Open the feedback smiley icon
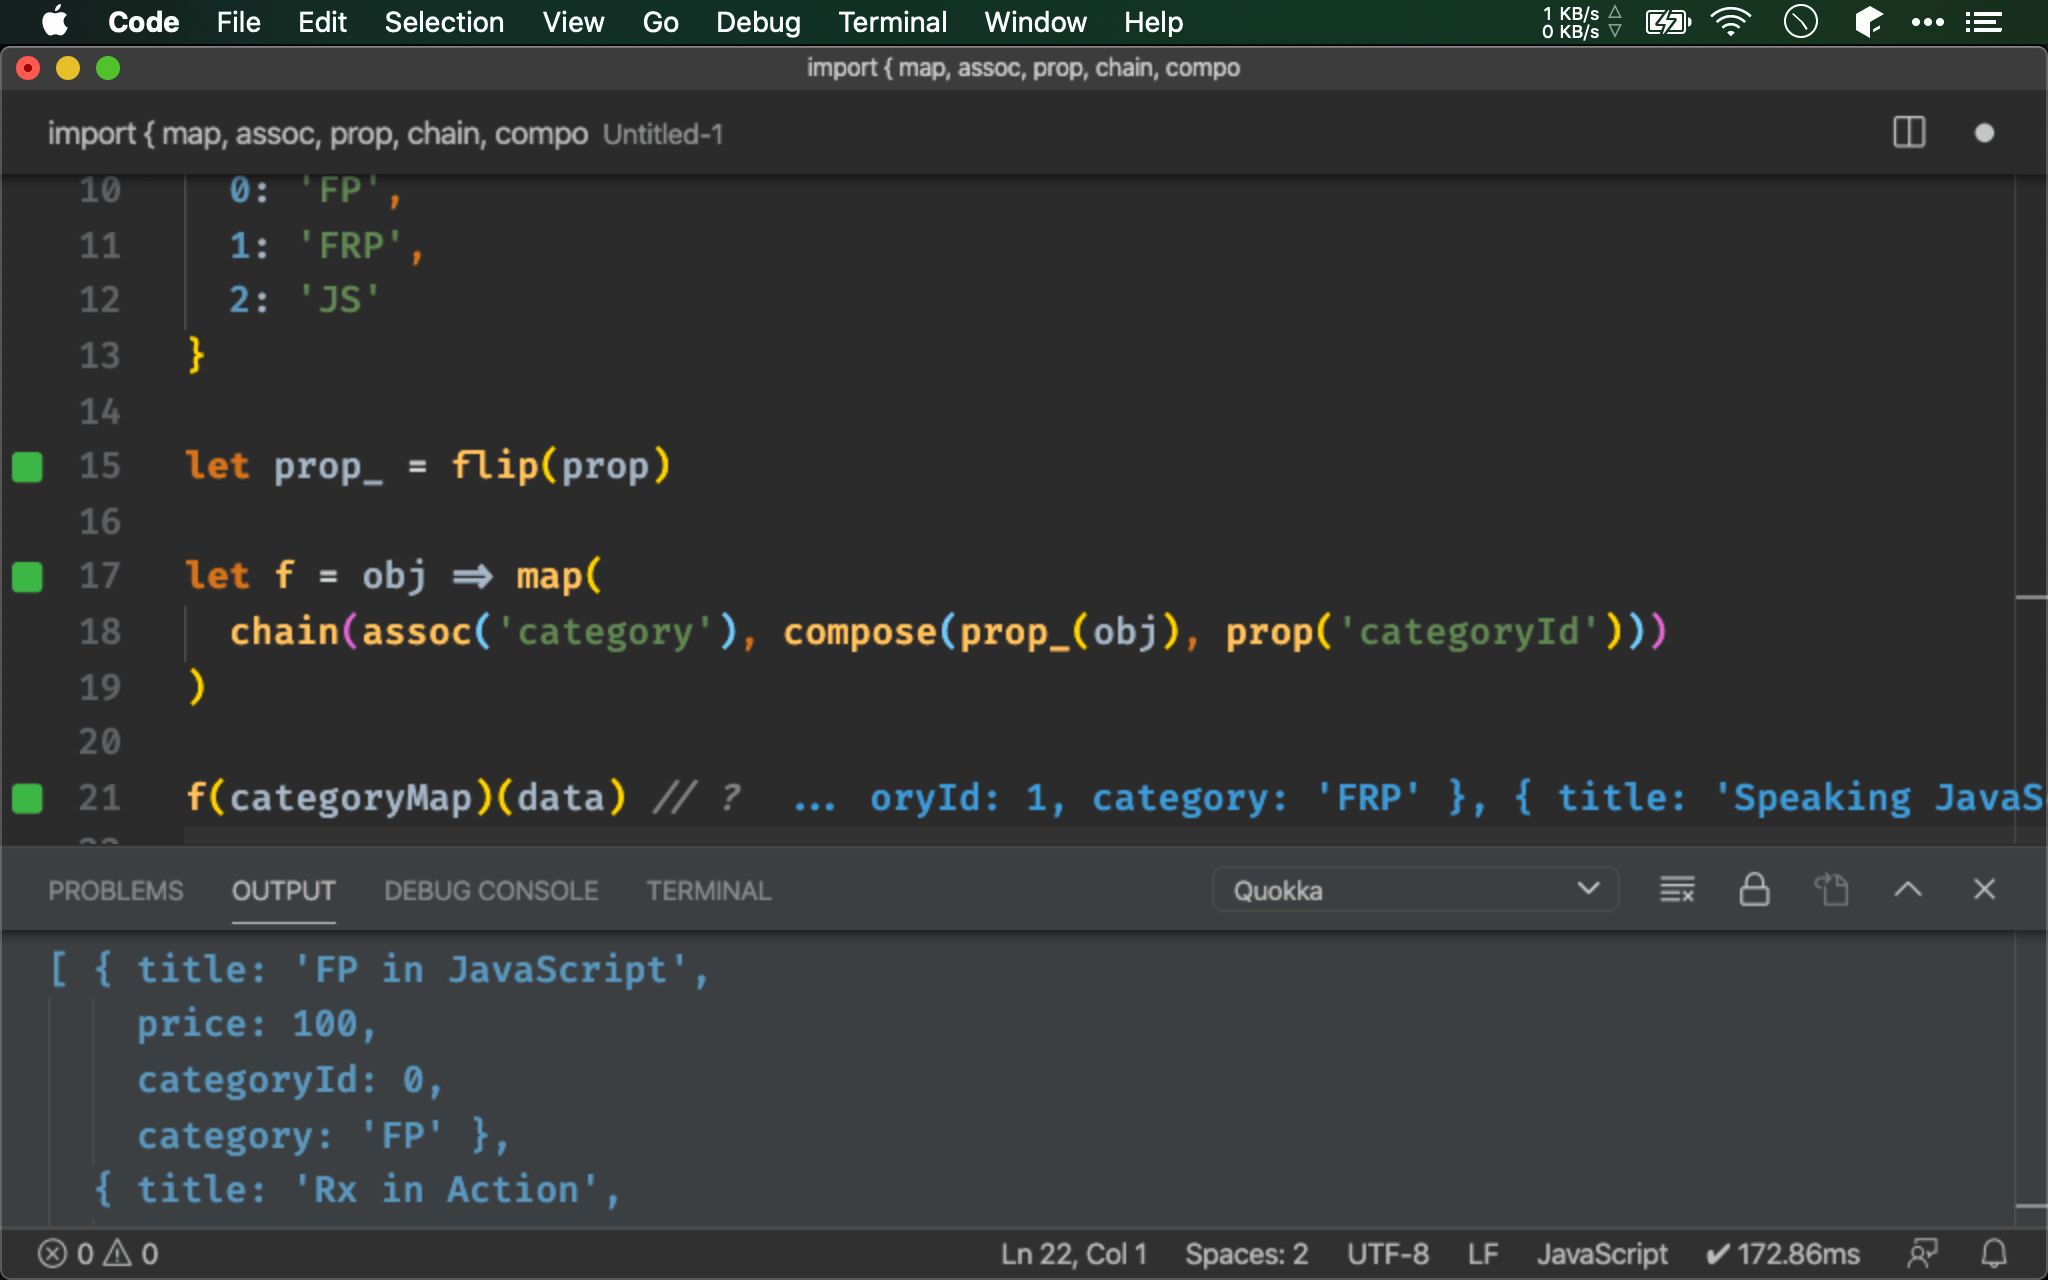The height and width of the screenshot is (1280, 2048). [1922, 1254]
